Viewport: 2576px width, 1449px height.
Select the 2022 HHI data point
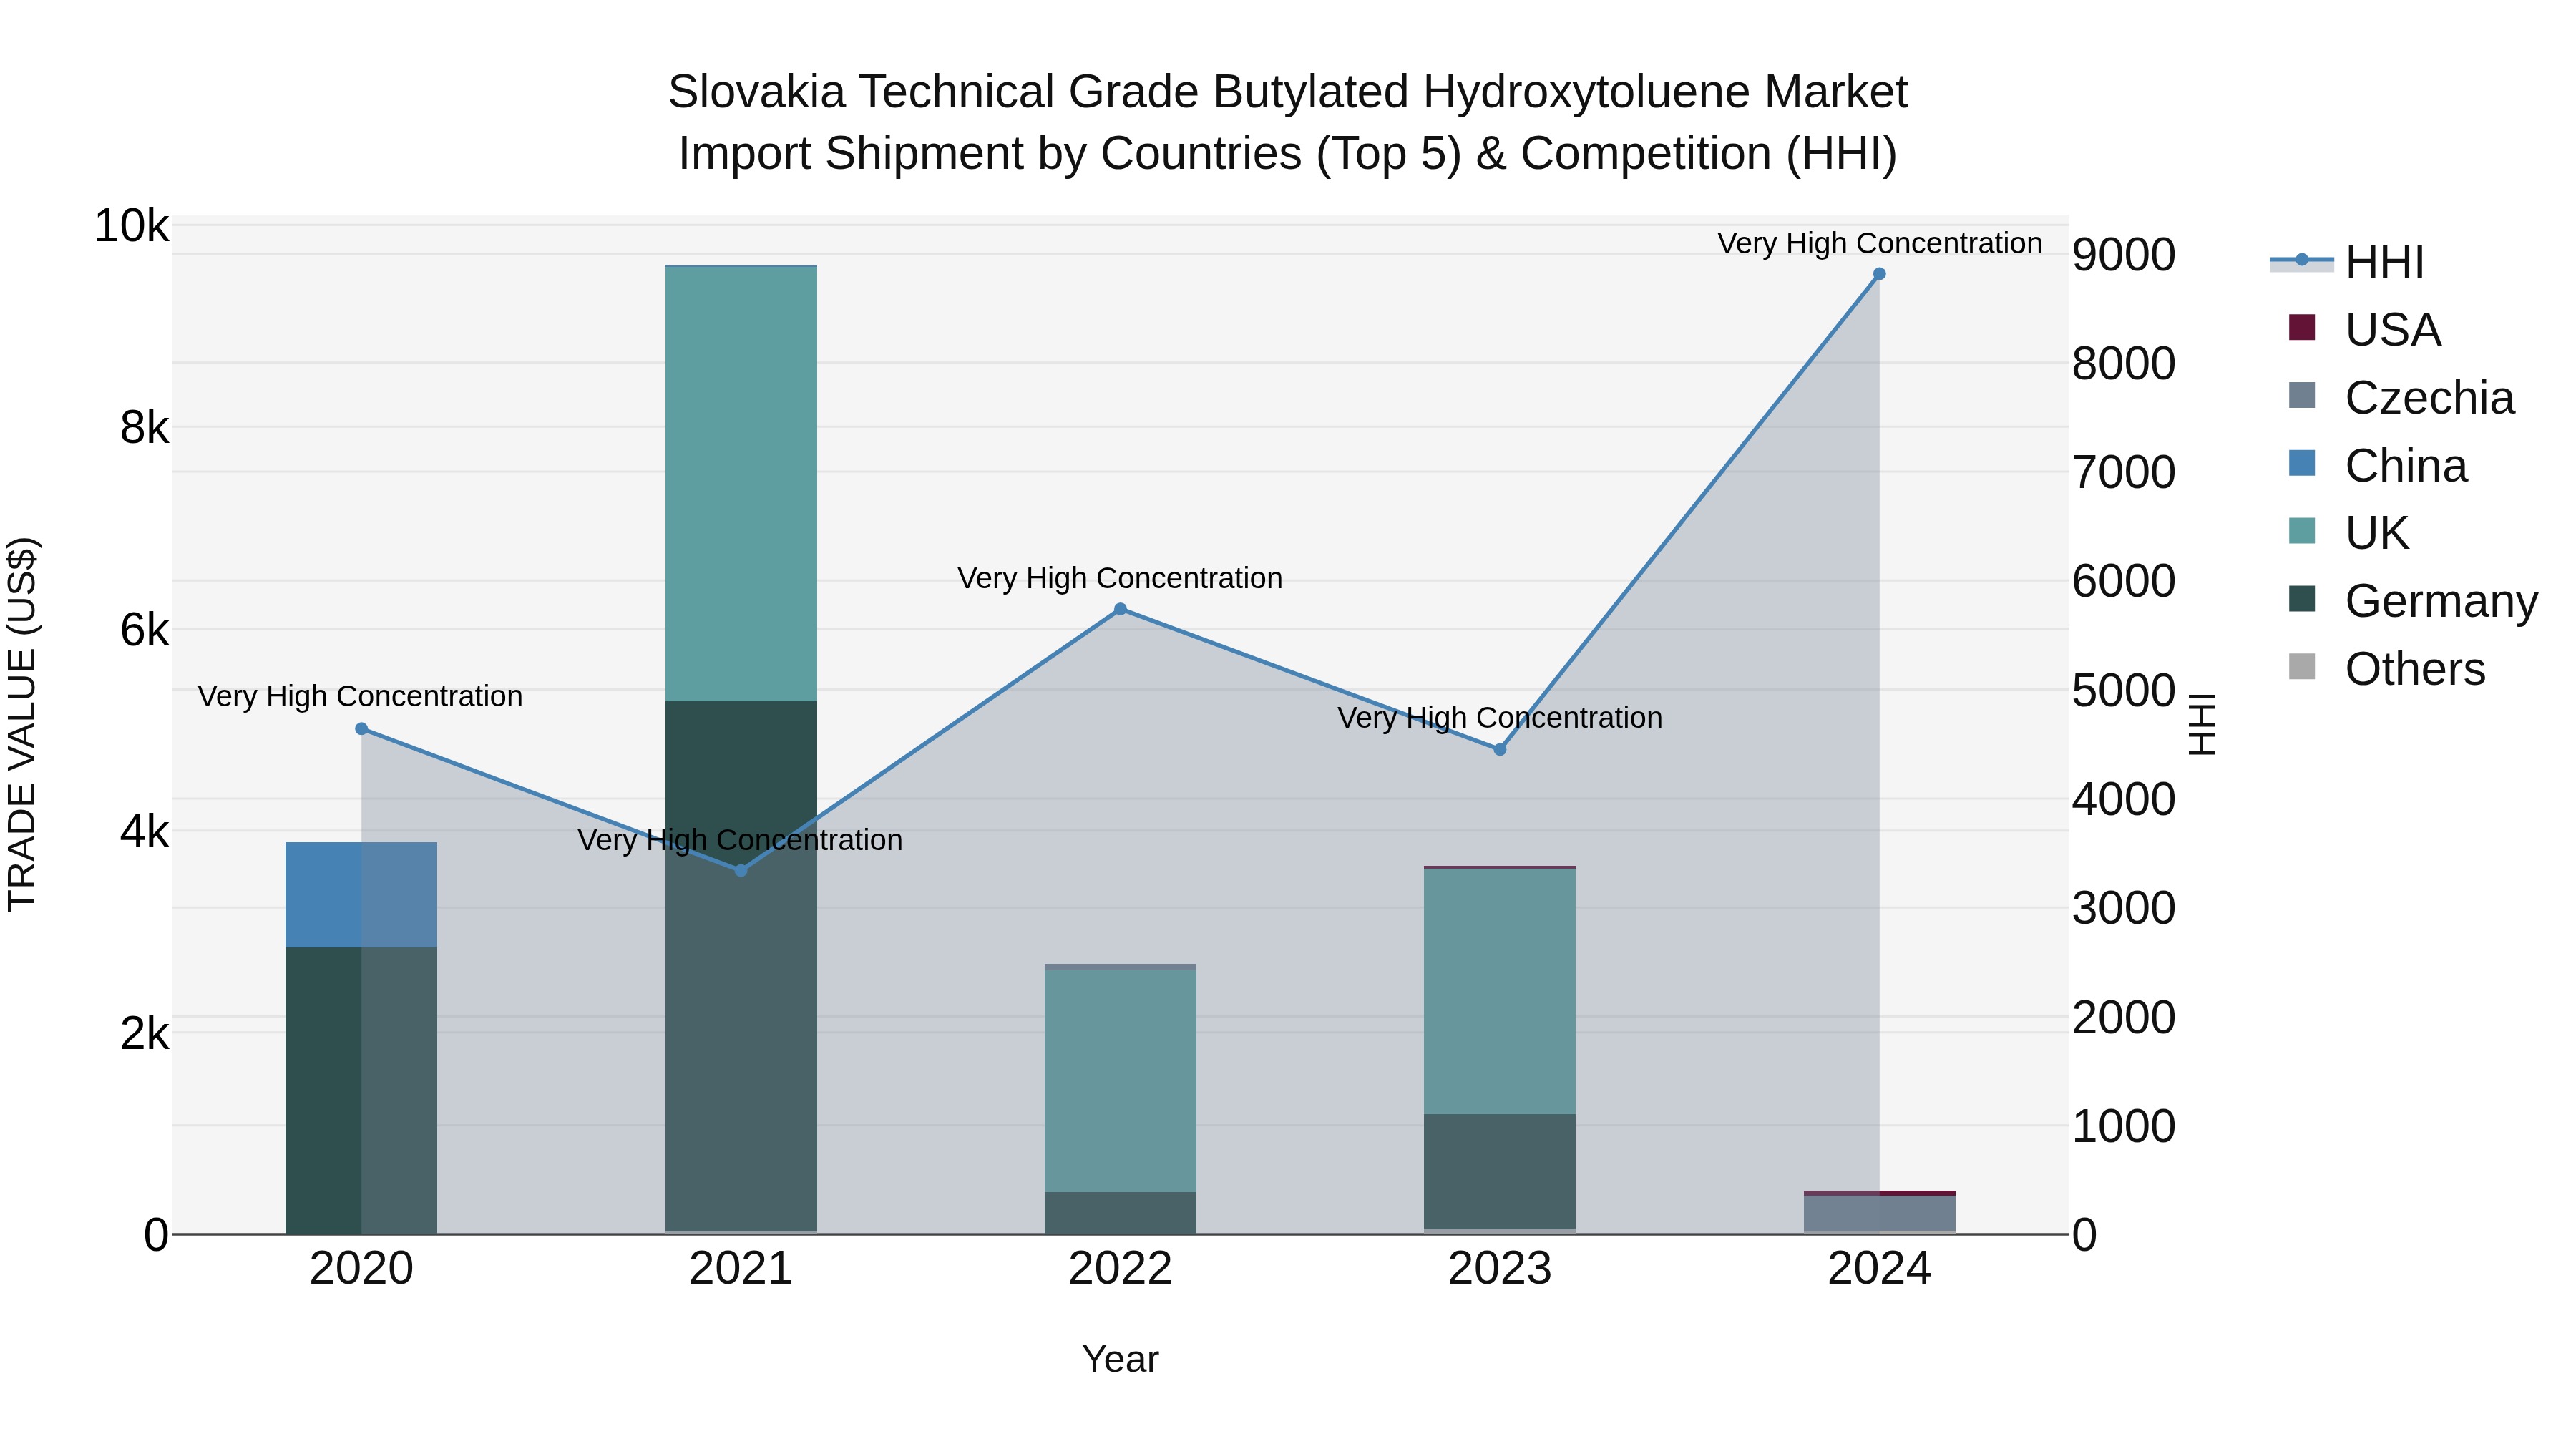(1120, 609)
